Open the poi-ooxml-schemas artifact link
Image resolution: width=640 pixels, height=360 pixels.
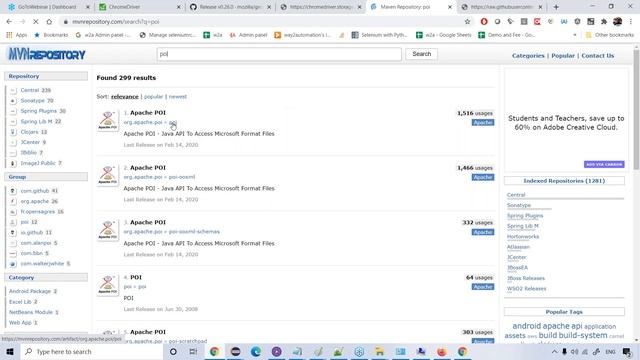pos(194,232)
